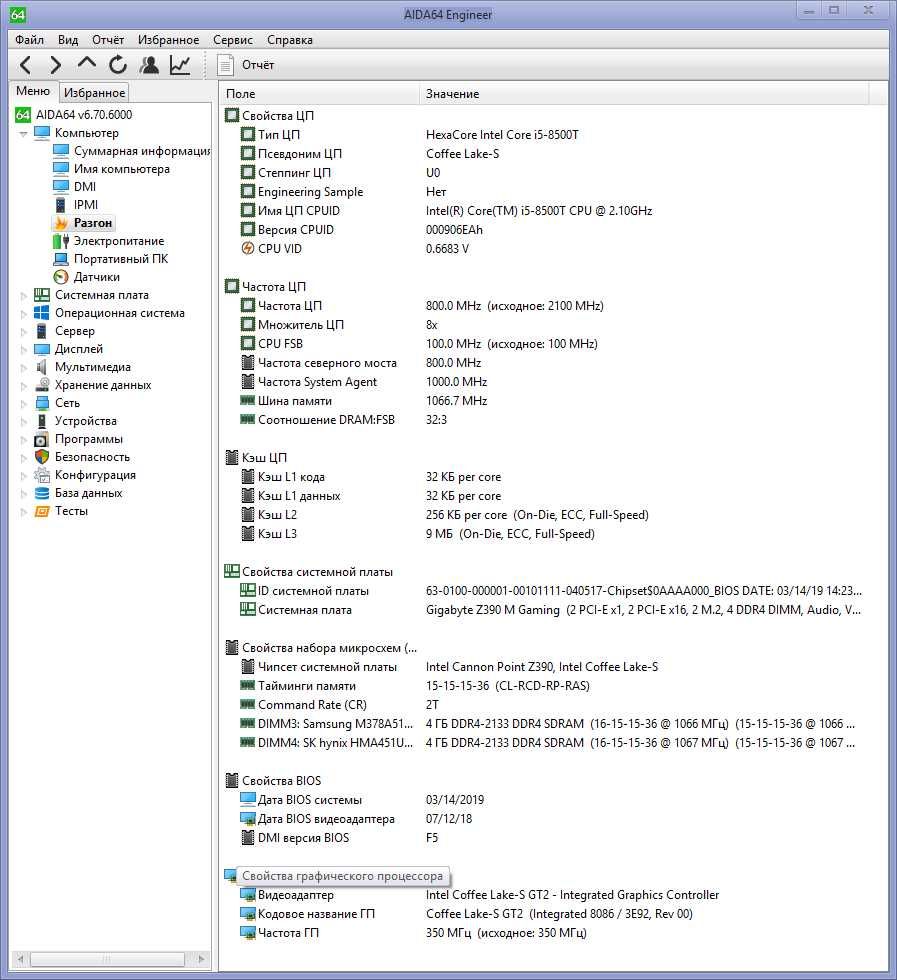
Task: Click the DMI icon in the tree
Action: click(x=61, y=187)
